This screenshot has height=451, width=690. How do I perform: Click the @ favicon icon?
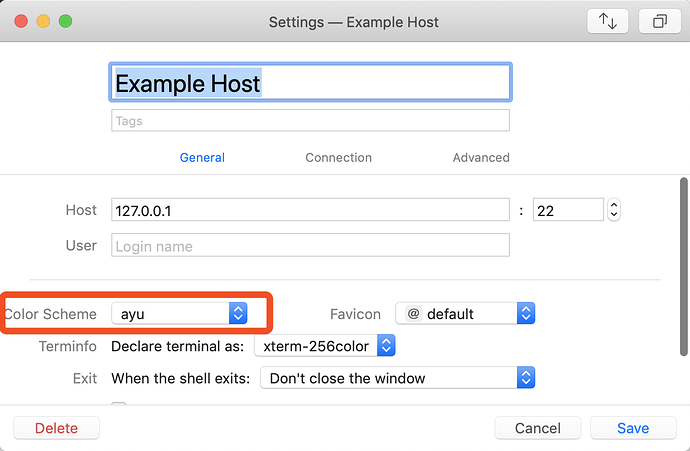coord(413,314)
